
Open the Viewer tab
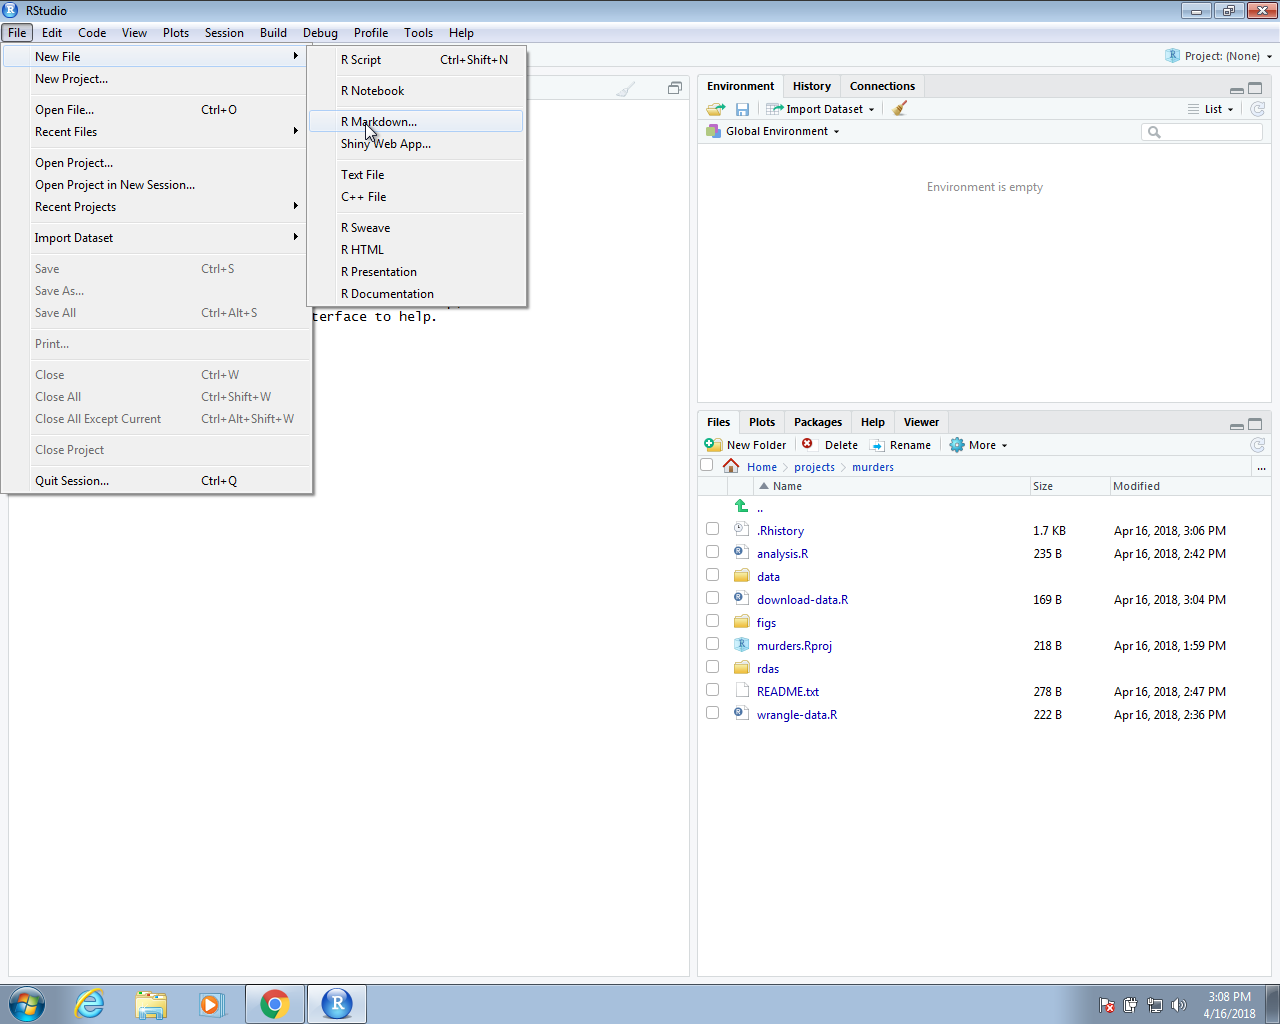tap(921, 422)
